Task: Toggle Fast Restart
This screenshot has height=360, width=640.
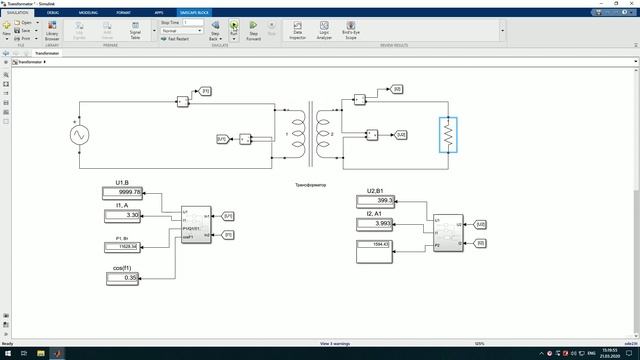Action: click(x=175, y=39)
